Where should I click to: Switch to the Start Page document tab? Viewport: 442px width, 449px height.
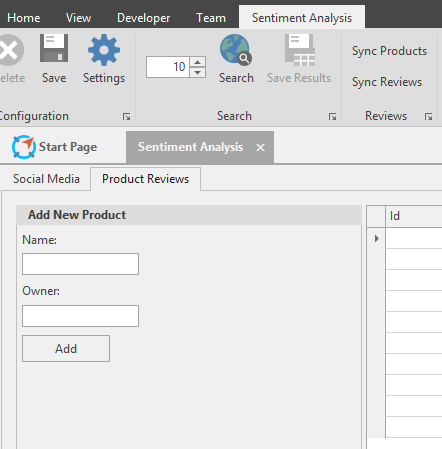pos(55,147)
